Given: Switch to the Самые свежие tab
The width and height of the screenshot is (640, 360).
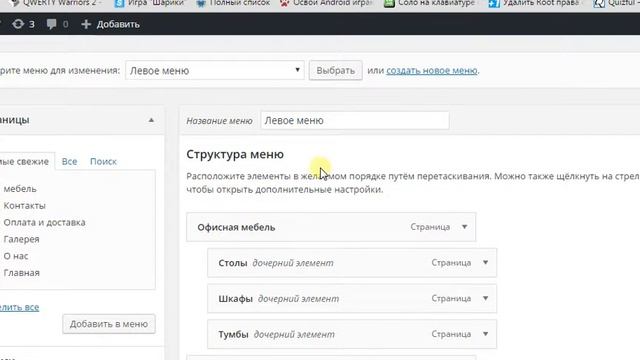Looking at the screenshot, I should [x=25, y=161].
